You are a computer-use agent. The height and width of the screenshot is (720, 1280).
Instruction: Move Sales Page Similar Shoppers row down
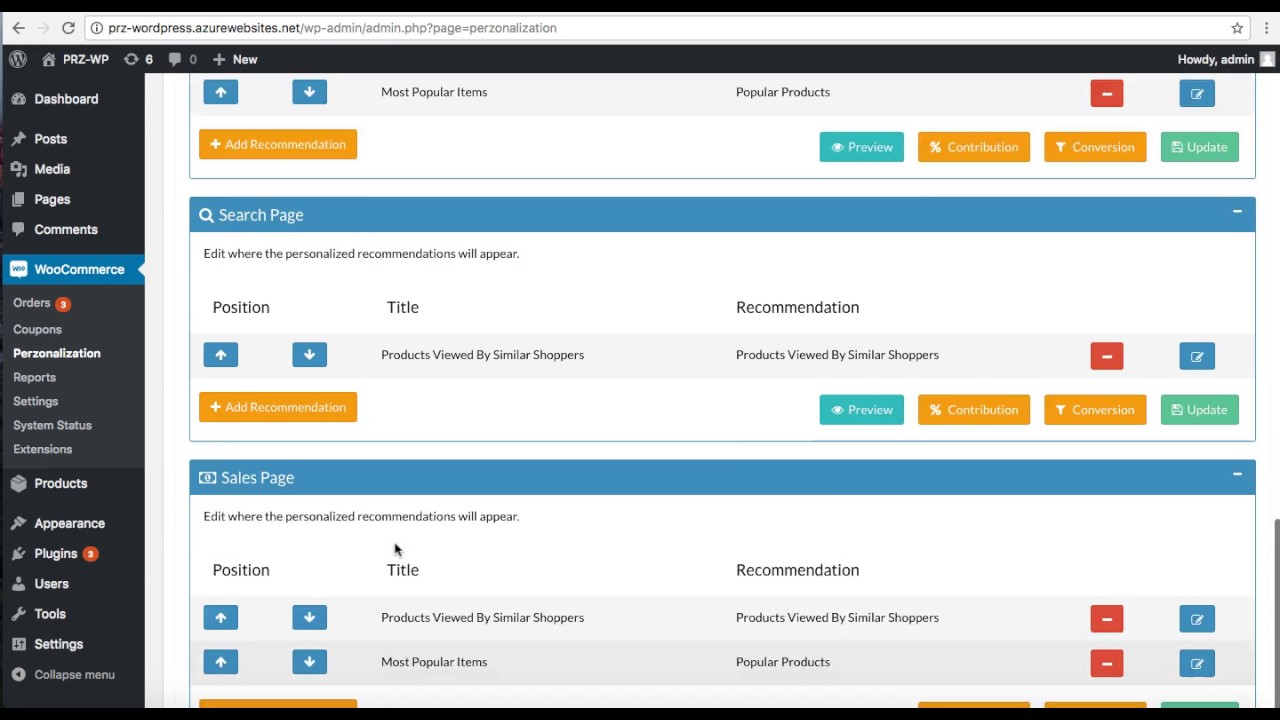coord(309,618)
